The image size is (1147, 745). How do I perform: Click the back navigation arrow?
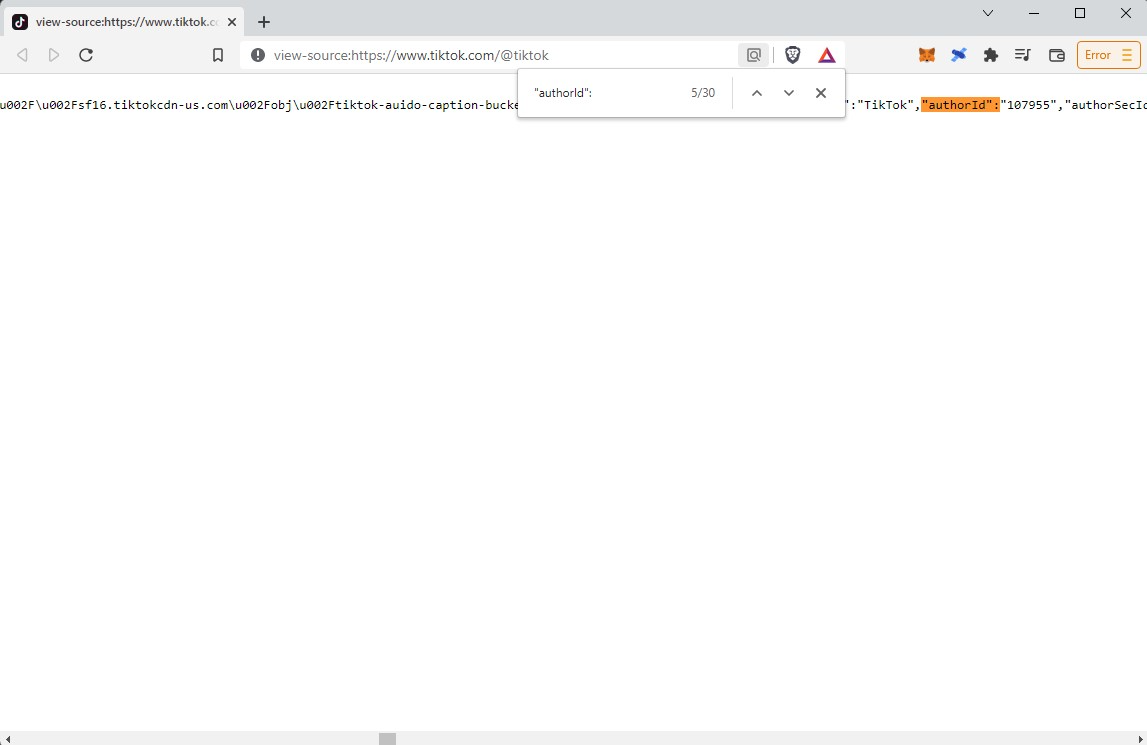[22, 55]
